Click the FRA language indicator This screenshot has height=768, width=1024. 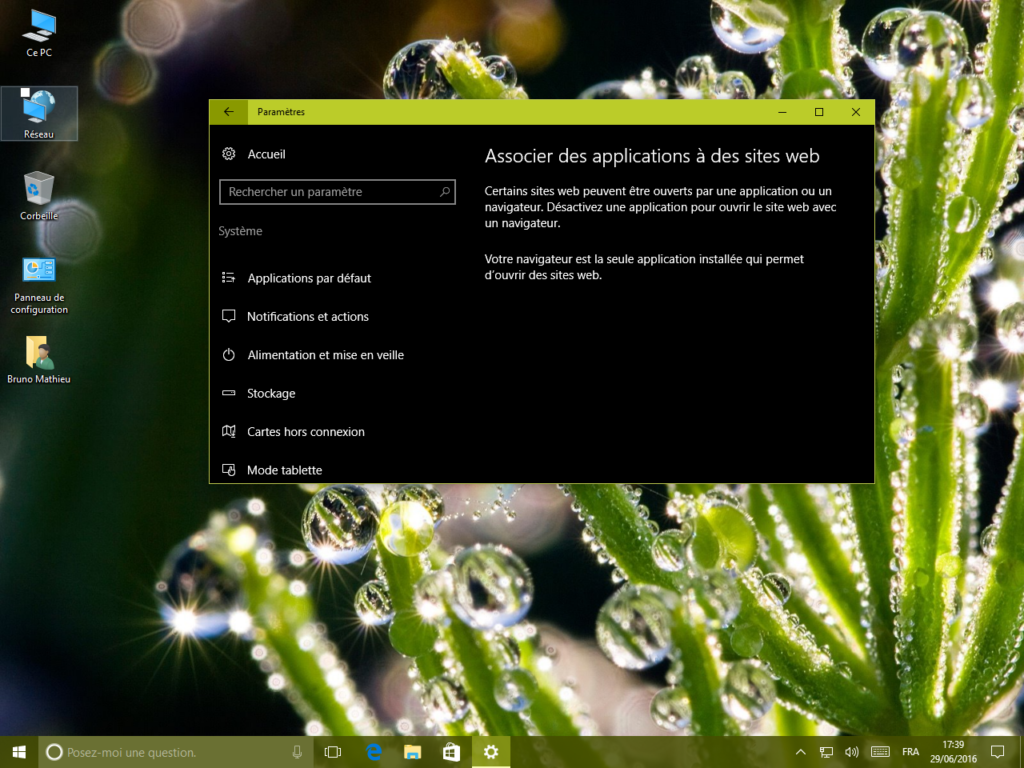[x=910, y=752]
